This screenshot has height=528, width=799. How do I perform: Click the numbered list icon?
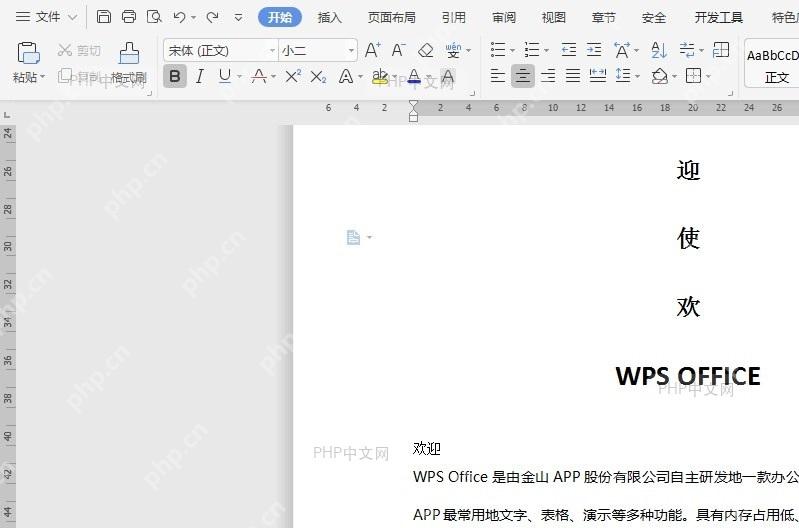[532, 50]
